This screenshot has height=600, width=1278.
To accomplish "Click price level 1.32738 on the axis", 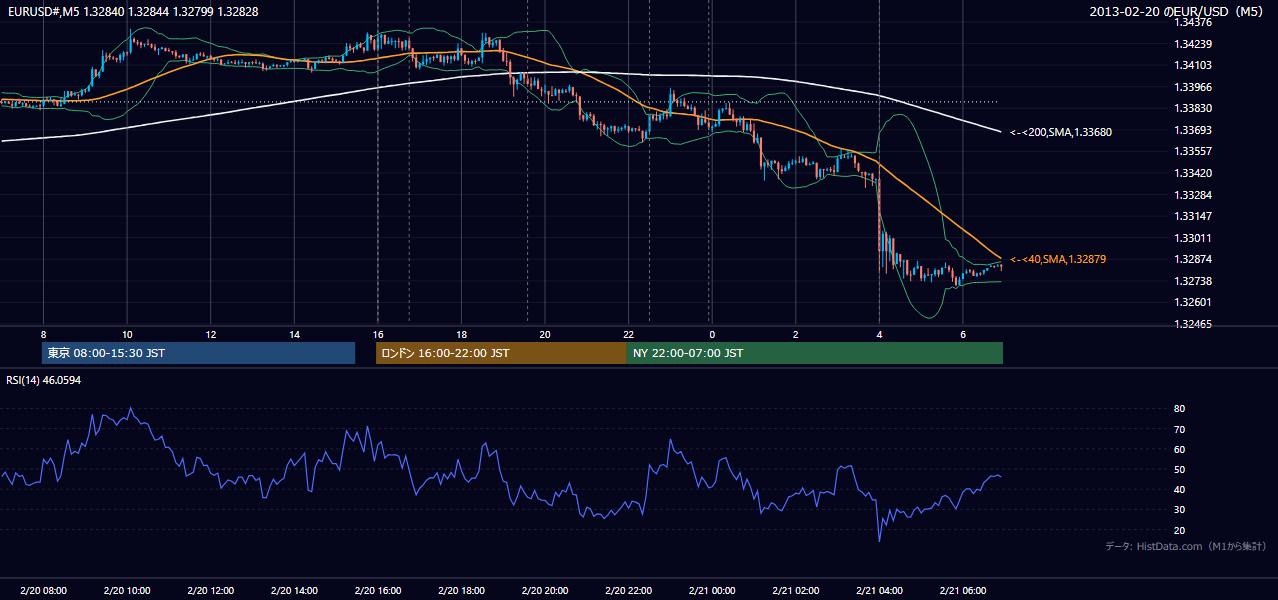I will 1193,281.
